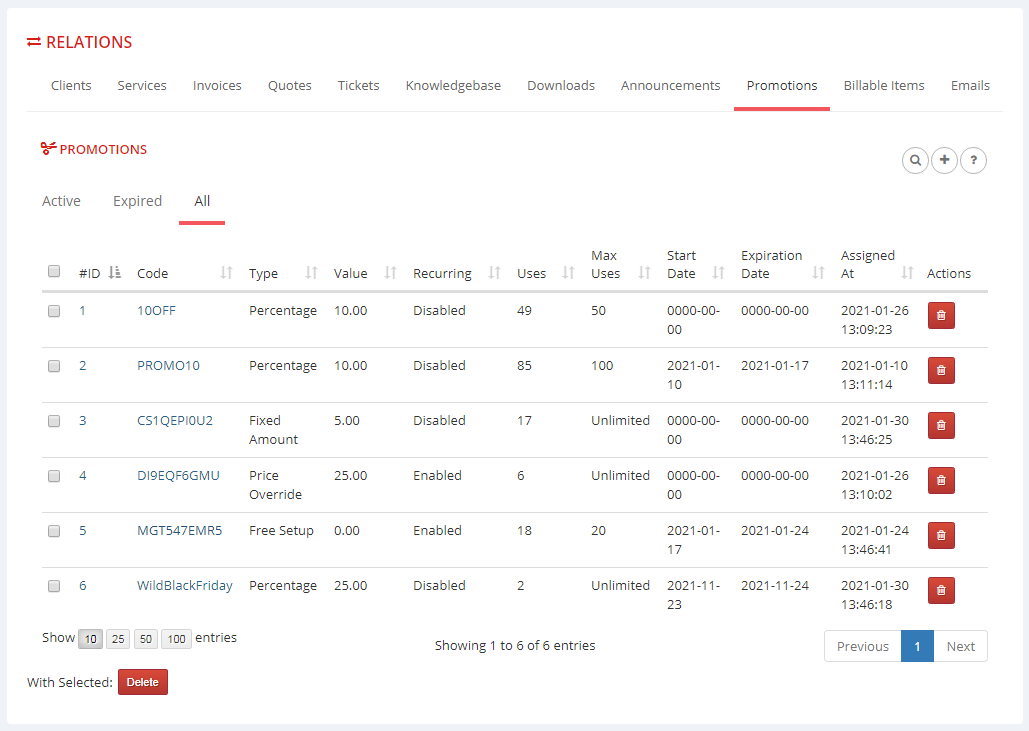This screenshot has width=1029, height=731.
Task: Delete the WildBlackFriday promotion via trash icon
Action: click(x=940, y=590)
